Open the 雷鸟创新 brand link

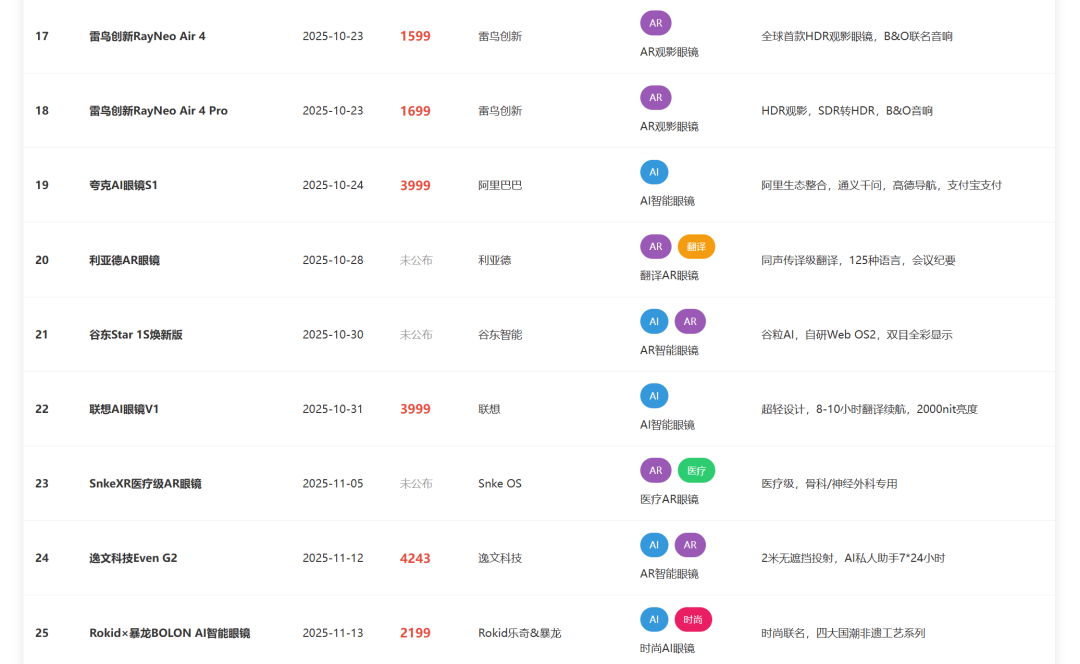[499, 35]
